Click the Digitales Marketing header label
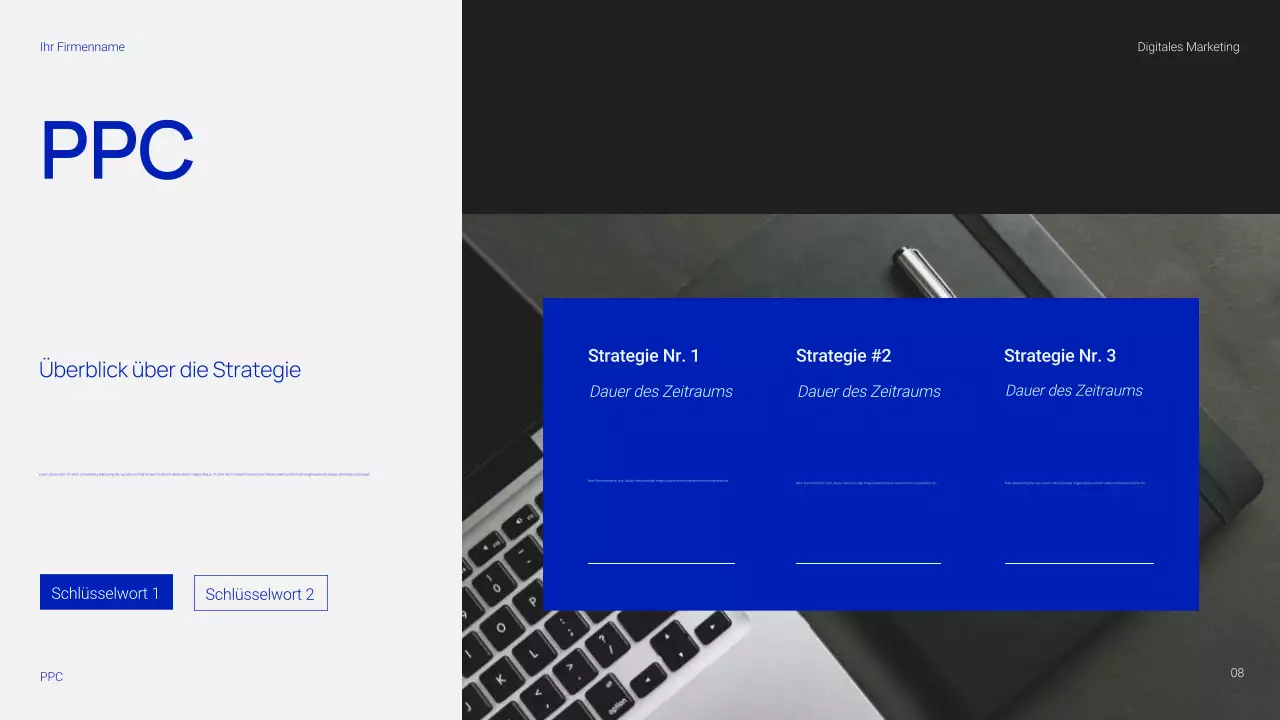 pyautogui.click(x=1188, y=47)
